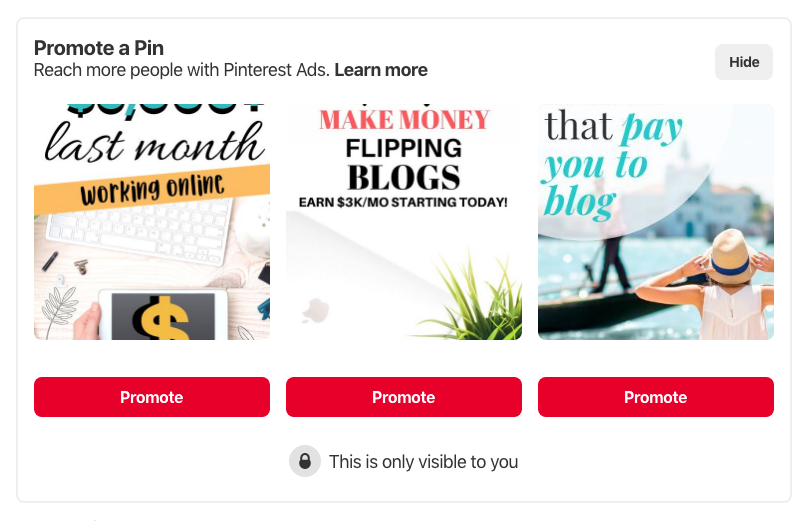This screenshot has width=799, height=521.
Task: Open the Learn more link
Action: [x=381, y=70]
